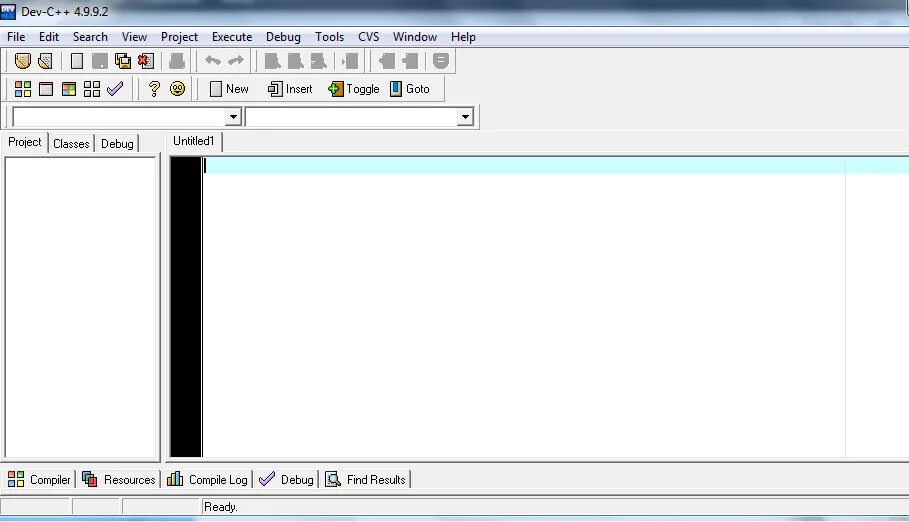Viewport: 909px width, 522px height.
Task: Click the New button in the toolbar
Action: click(229, 89)
